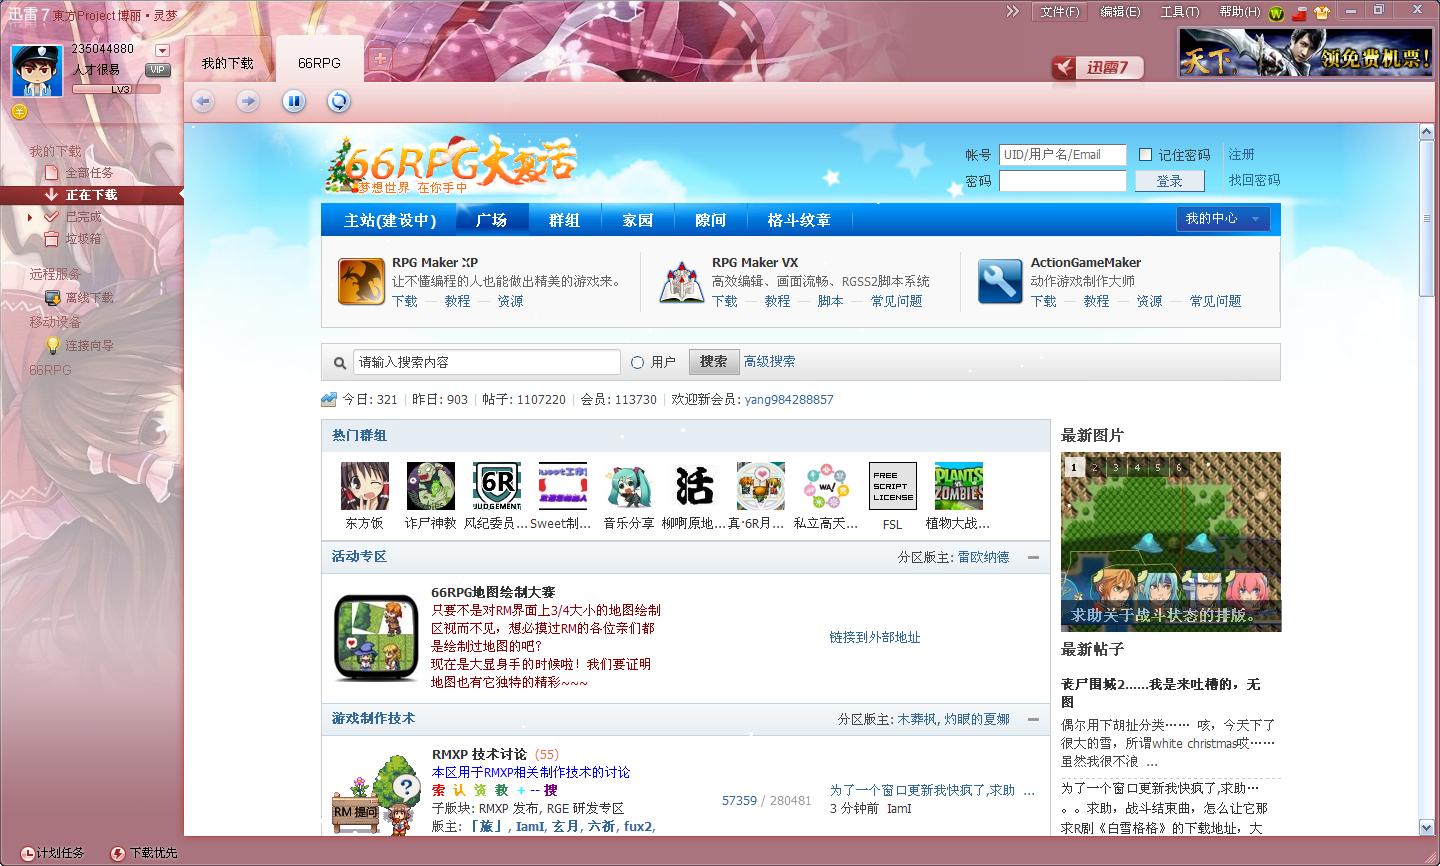Expand the 已完成 tree arrow
Viewport: 1440px width, 866px height.
(x=31, y=217)
